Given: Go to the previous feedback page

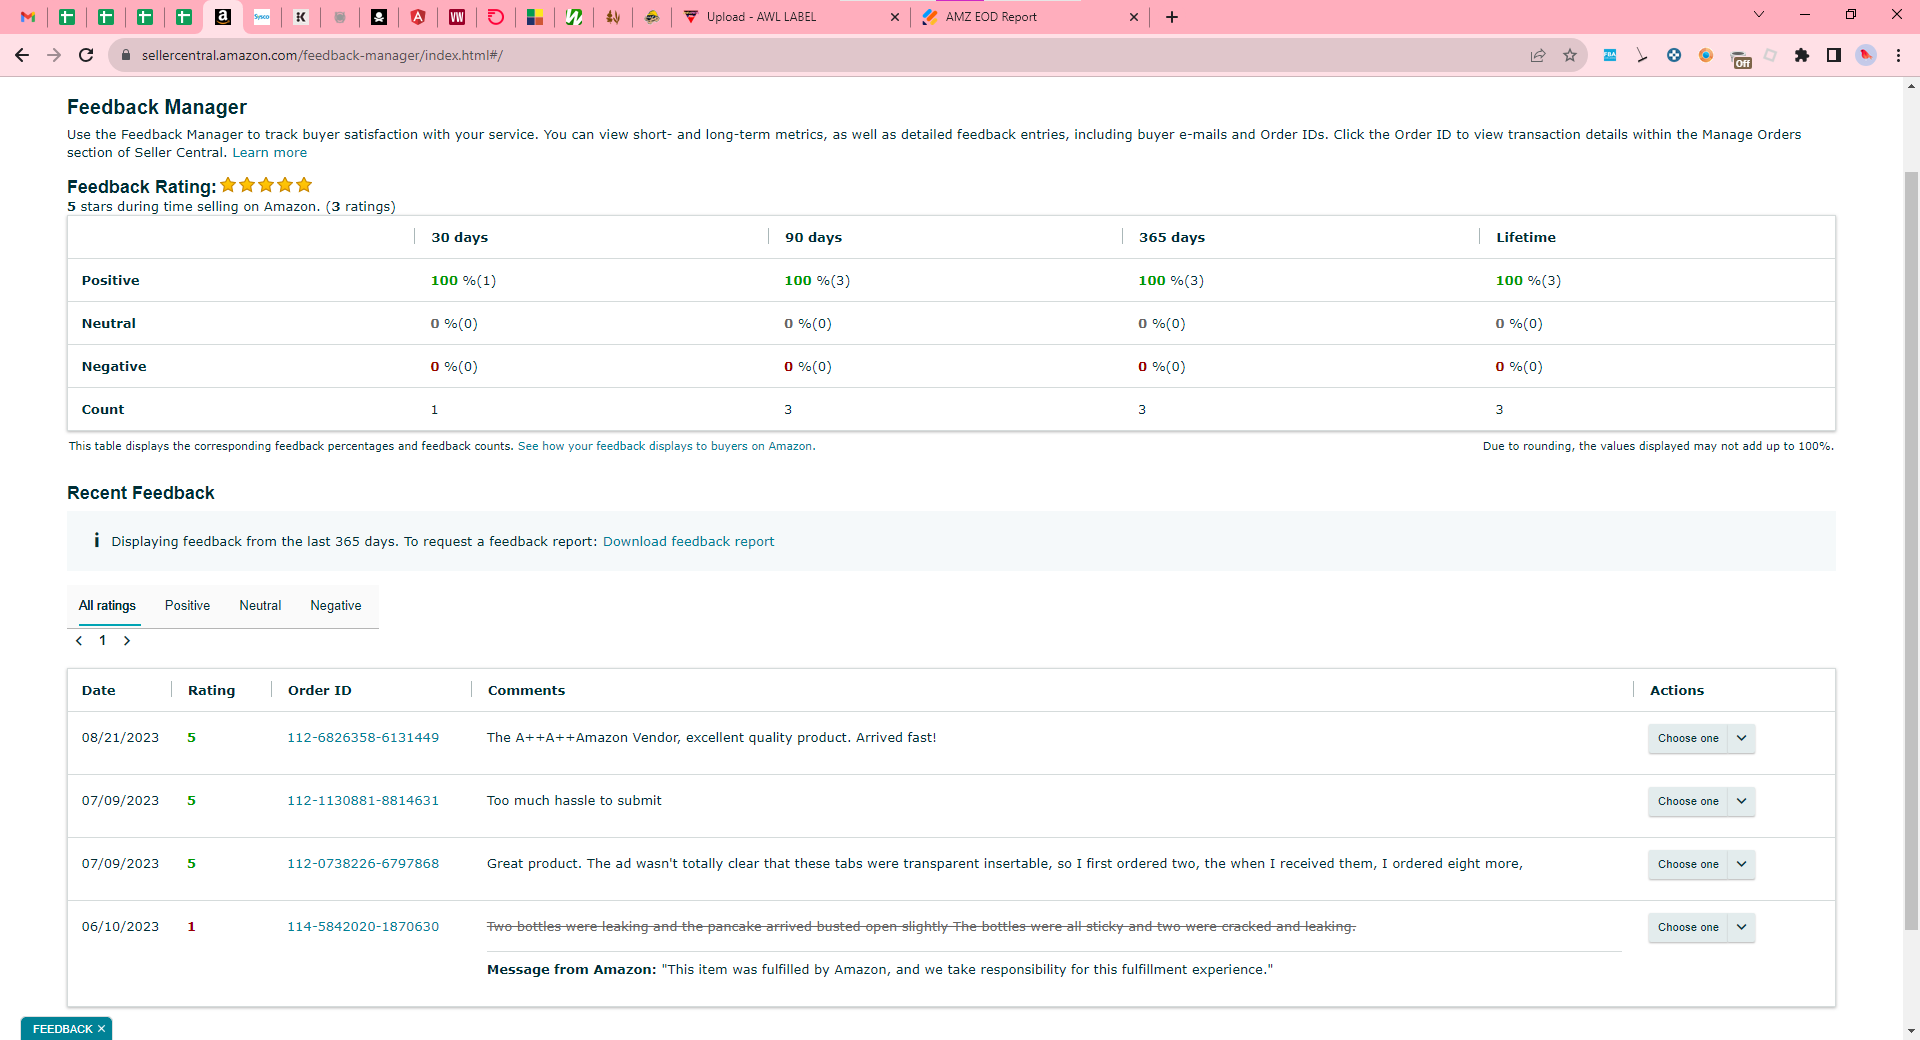Looking at the screenshot, I should point(79,641).
